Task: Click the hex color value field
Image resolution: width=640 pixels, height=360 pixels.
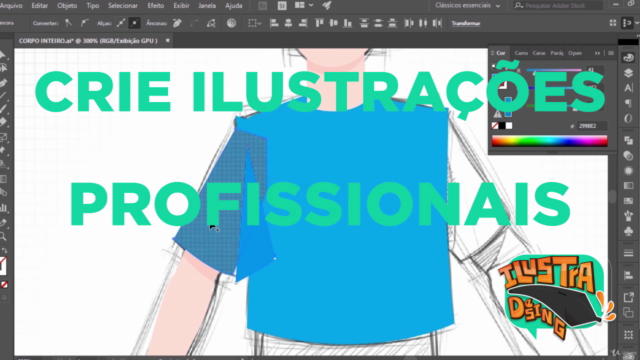Action: [x=591, y=126]
